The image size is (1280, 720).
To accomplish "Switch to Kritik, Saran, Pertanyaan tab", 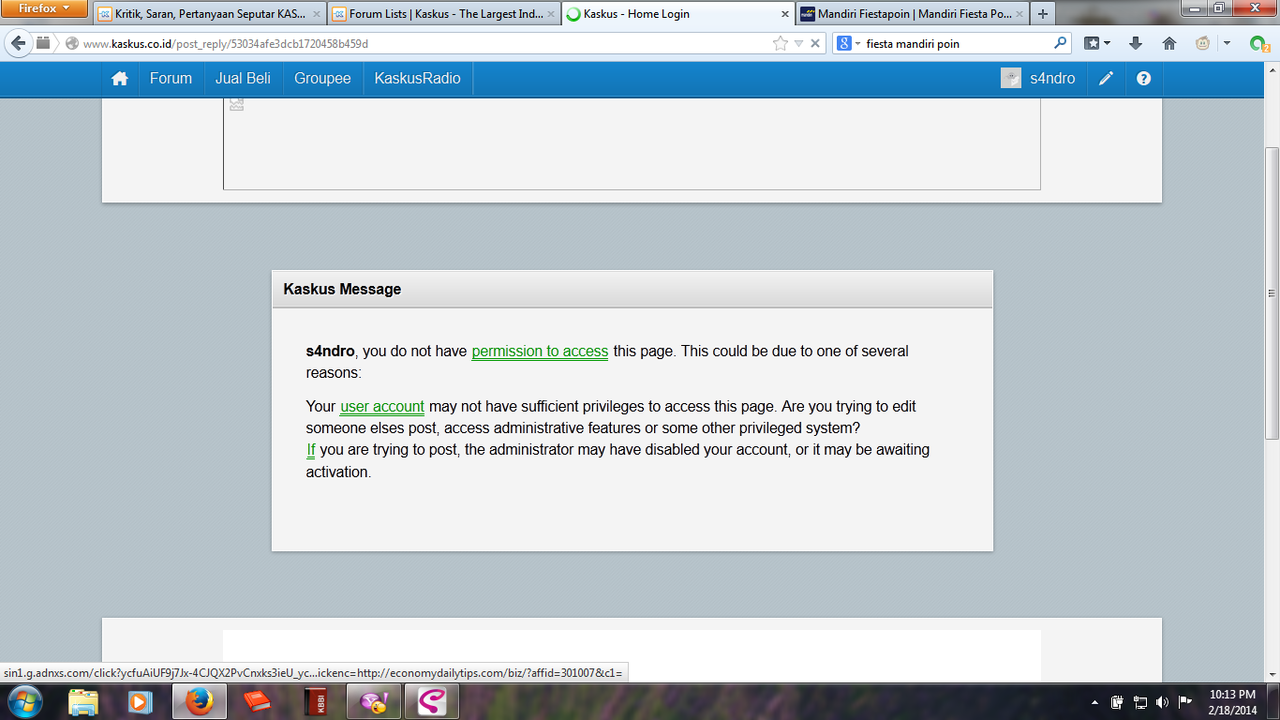I will pos(208,14).
